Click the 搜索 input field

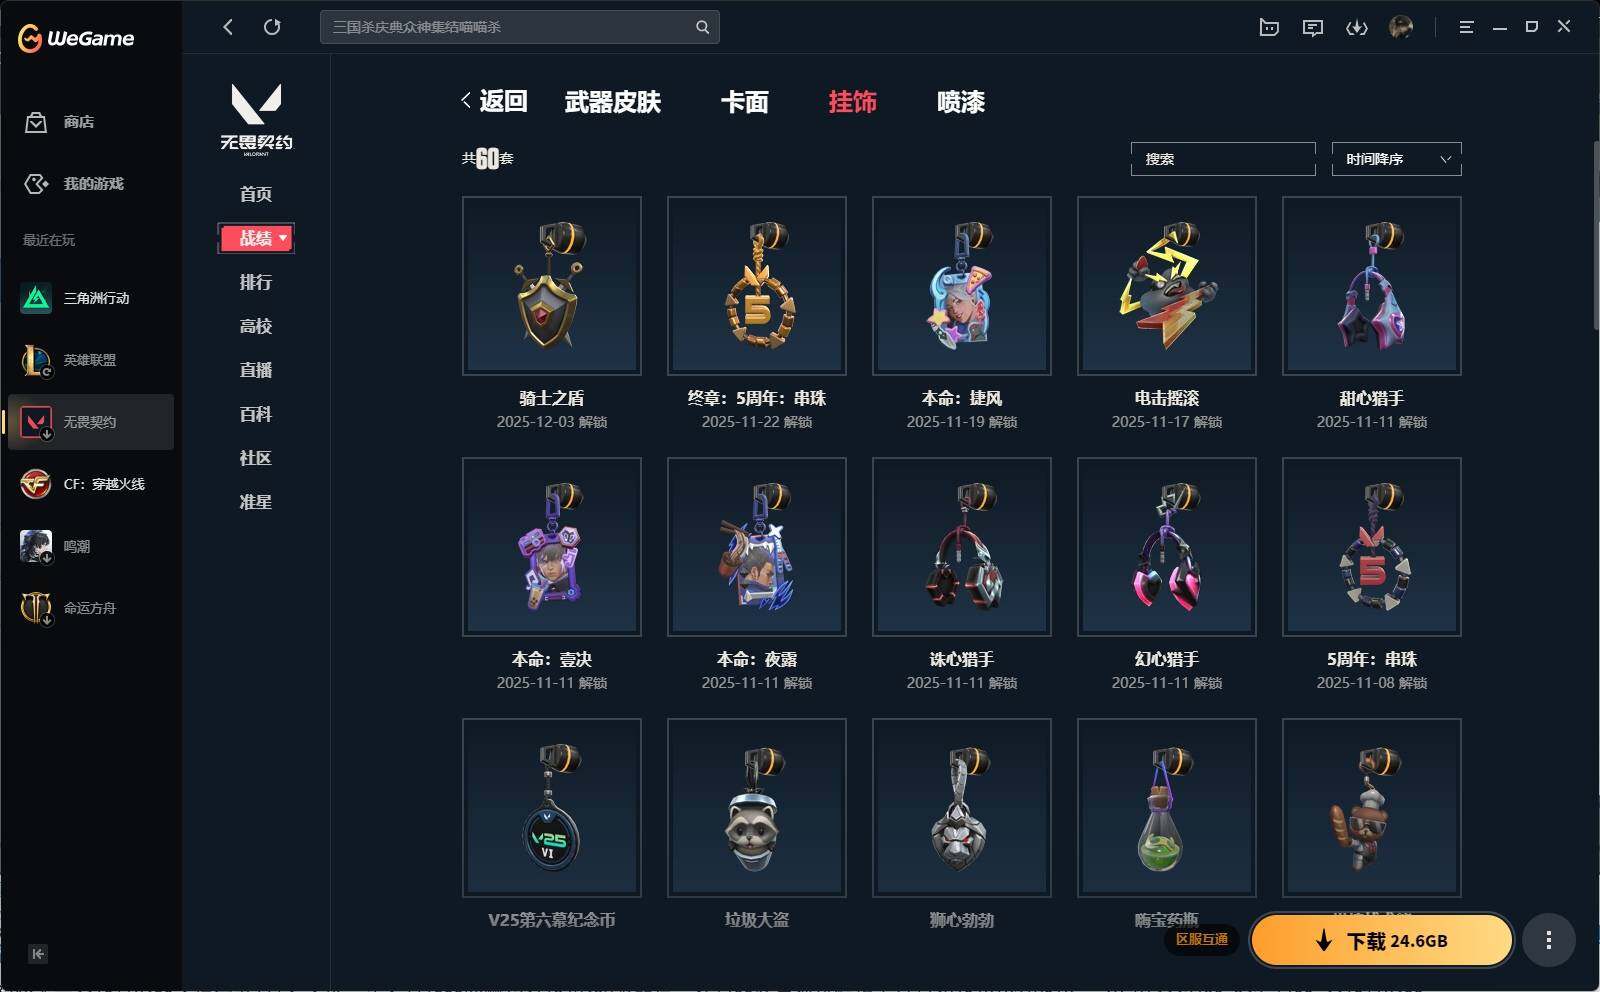click(x=1223, y=159)
